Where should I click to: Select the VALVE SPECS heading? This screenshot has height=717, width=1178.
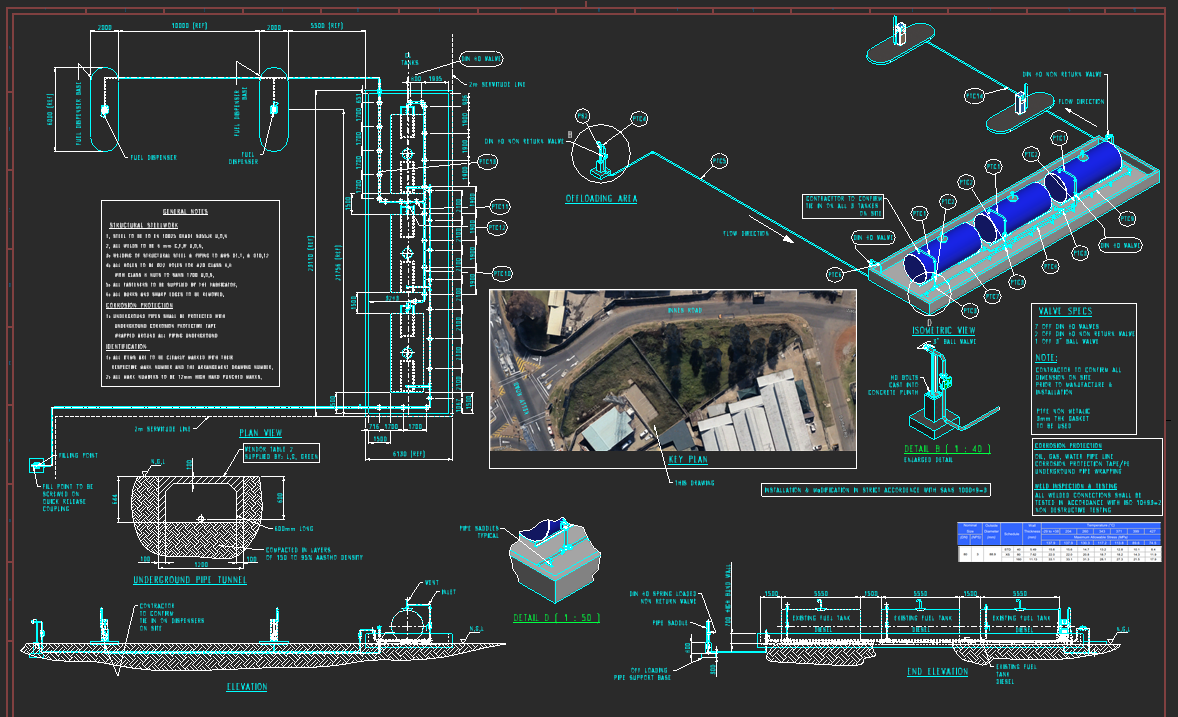point(1066,313)
